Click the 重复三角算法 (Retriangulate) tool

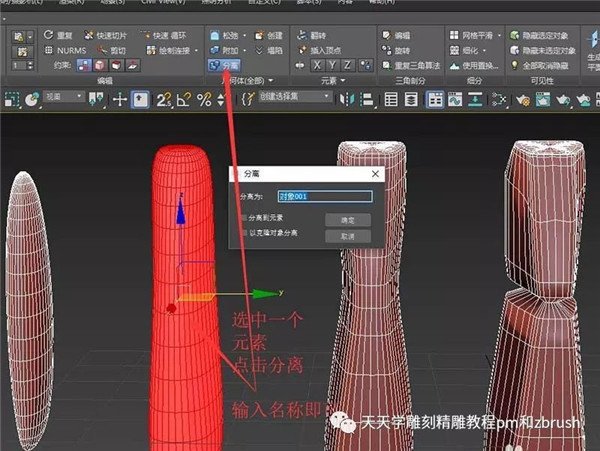pos(411,65)
